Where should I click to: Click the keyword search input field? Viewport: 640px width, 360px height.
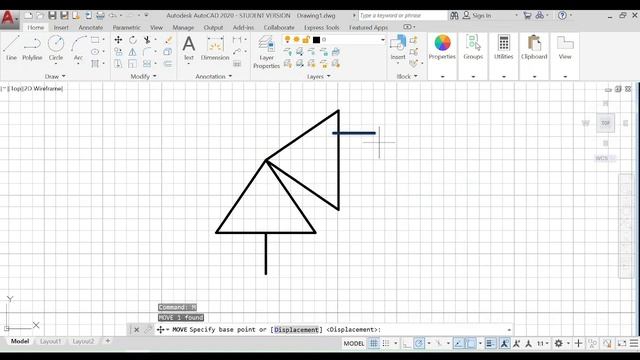click(403, 16)
